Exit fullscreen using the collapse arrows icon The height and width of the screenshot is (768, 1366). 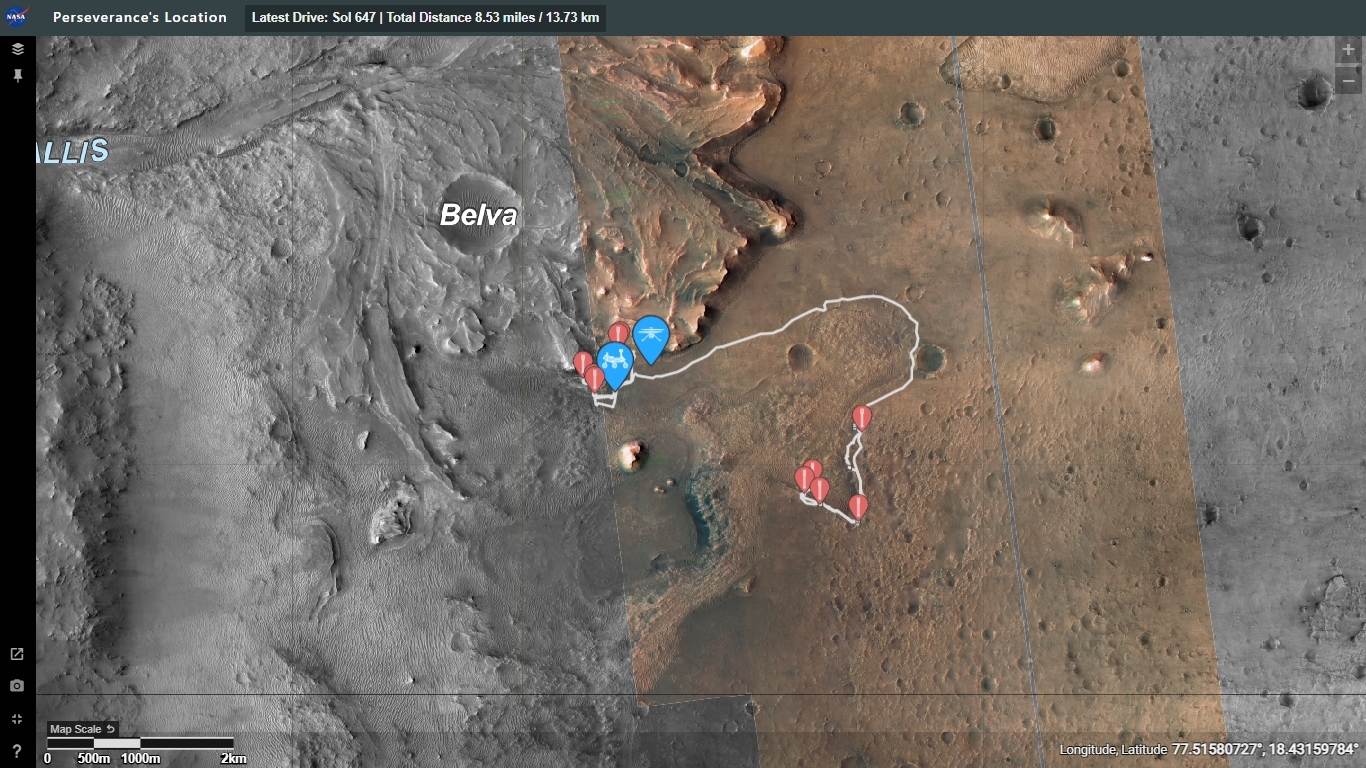click(x=17, y=719)
